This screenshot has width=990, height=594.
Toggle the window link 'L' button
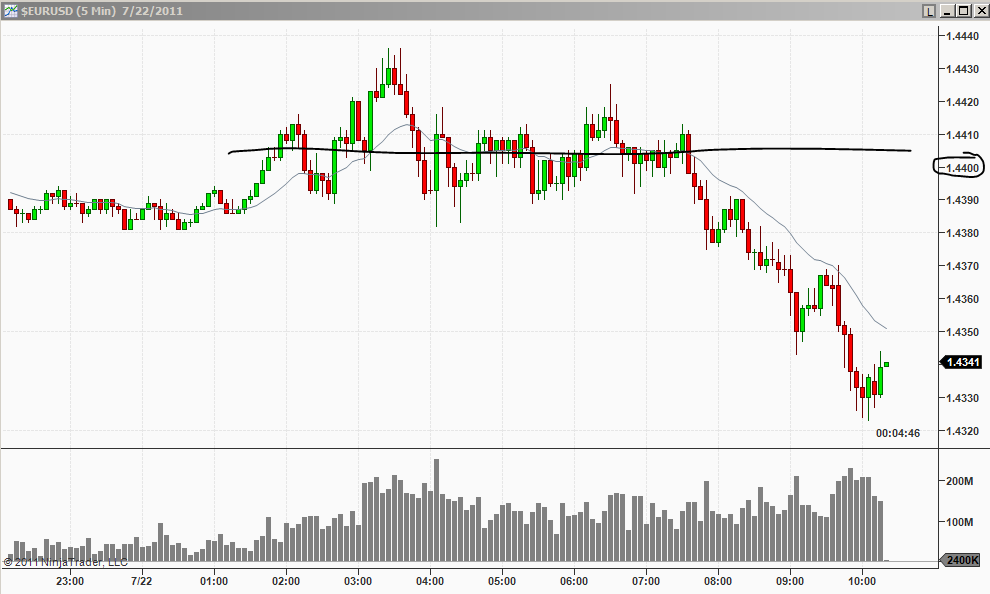pos(928,11)
